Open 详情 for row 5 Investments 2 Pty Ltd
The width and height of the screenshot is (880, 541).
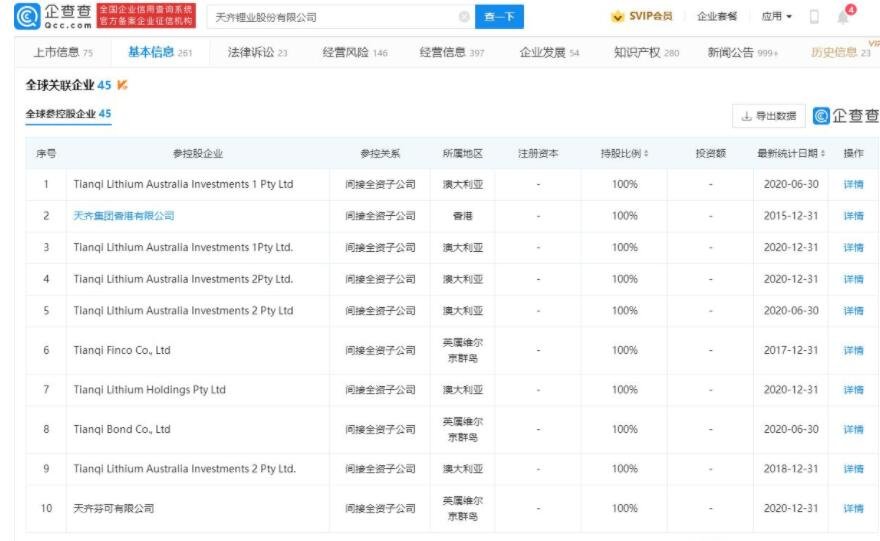[853, 310]
